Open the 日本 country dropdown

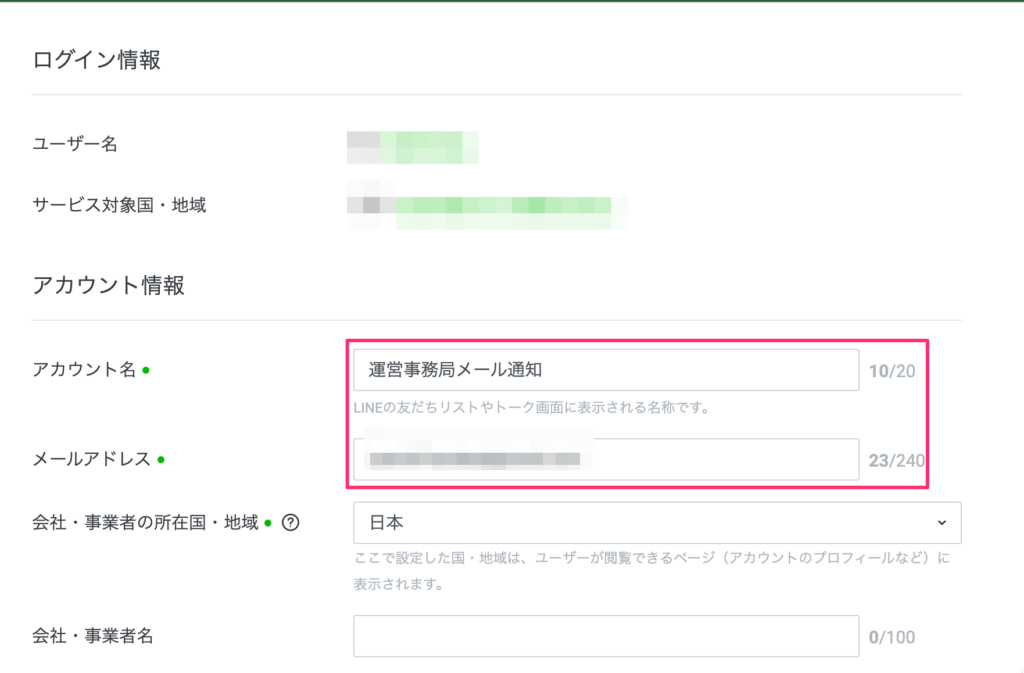click(656, 522)
